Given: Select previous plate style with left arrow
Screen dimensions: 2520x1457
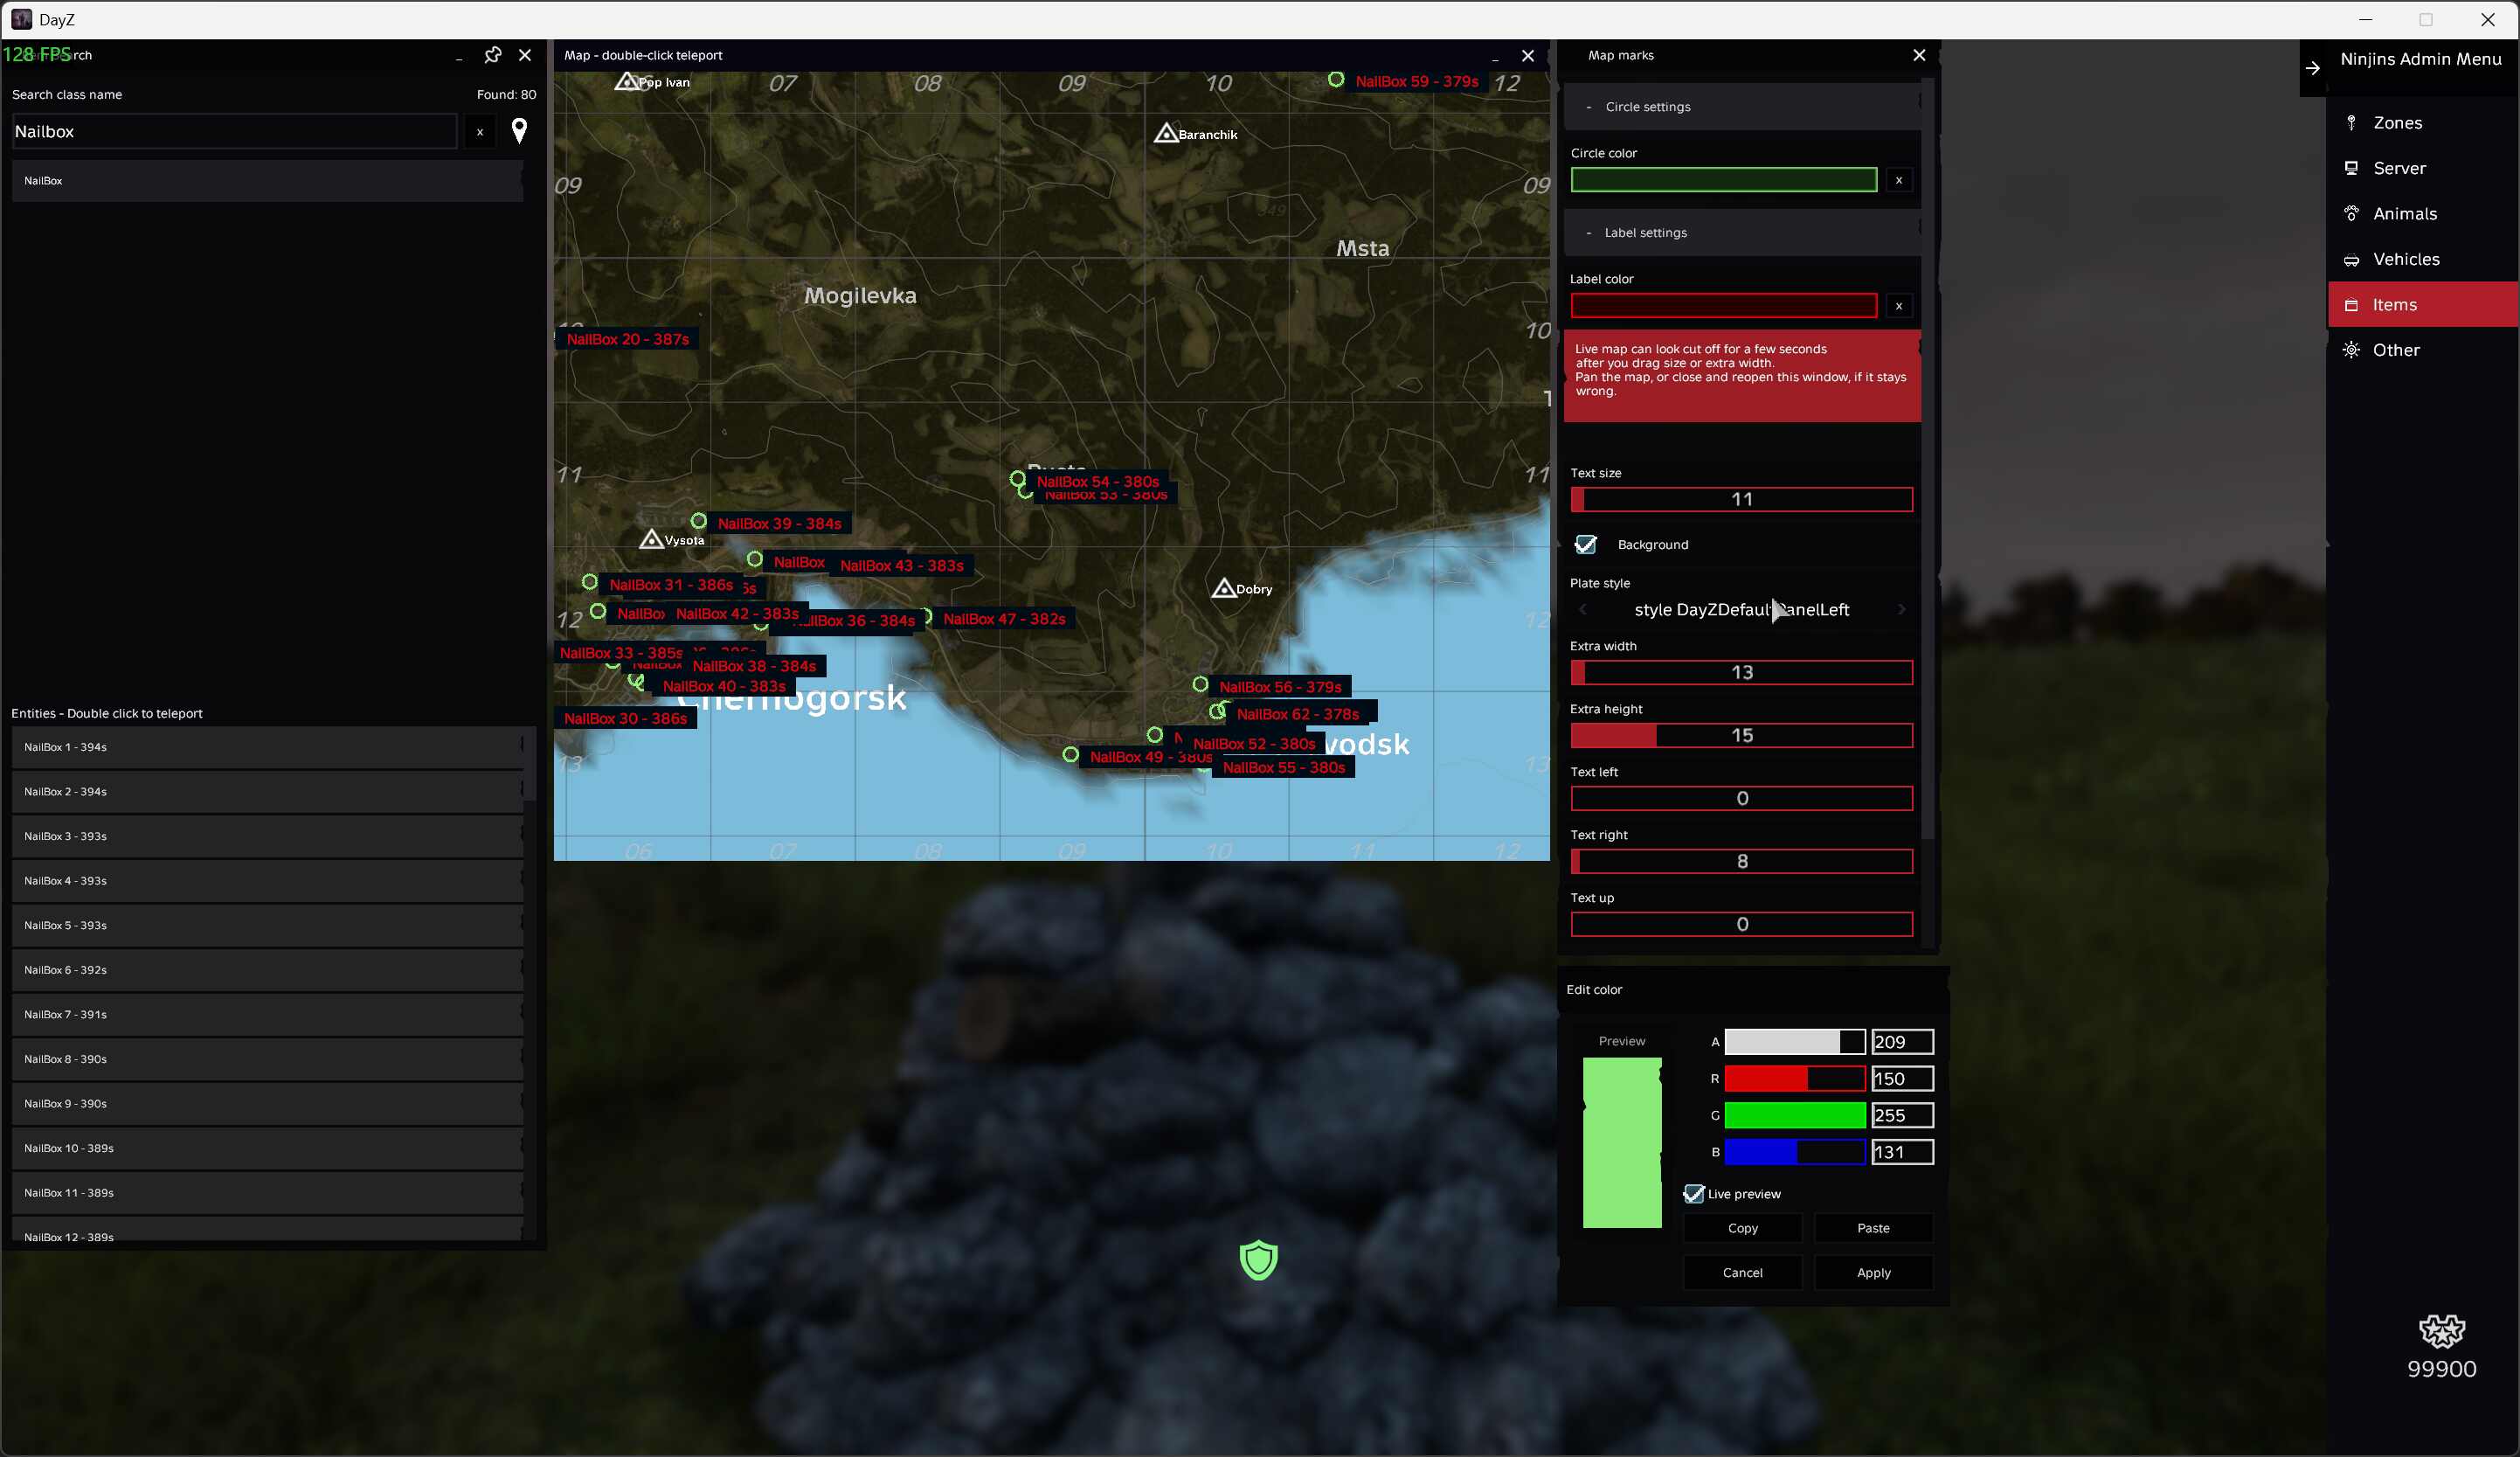Looking at the screenshot, I should click(x=1582, y=609).
